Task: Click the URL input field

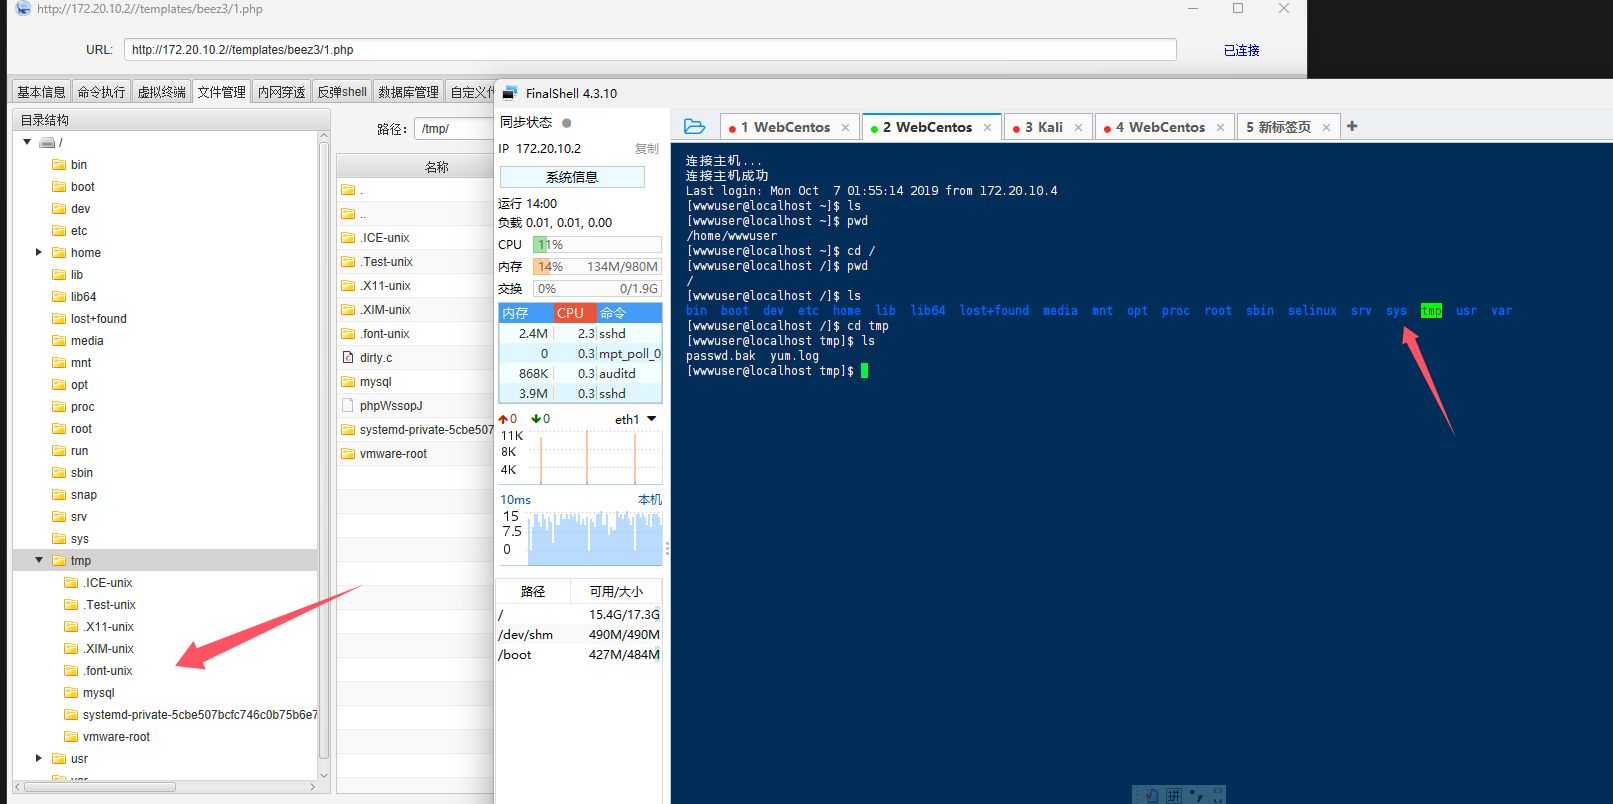Action: pyautogui.click(x=650, y=50)
